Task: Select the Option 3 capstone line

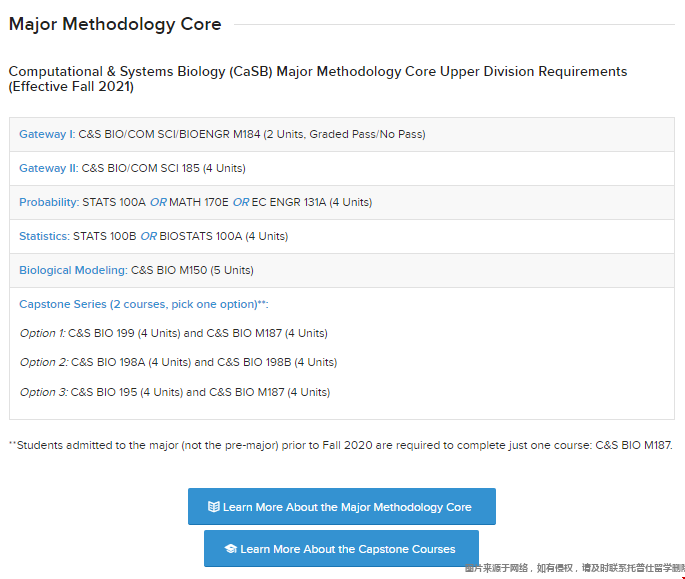Action: point(174,392)
